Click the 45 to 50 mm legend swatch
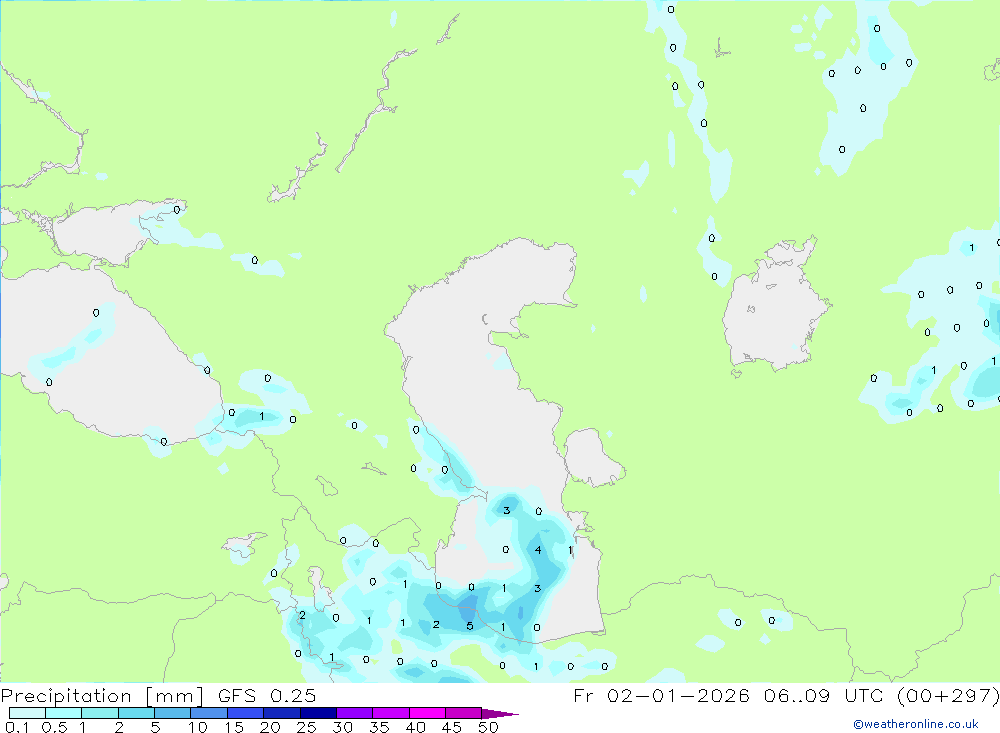The height and width of the screenshot is (733, 1000). point(464,713)
